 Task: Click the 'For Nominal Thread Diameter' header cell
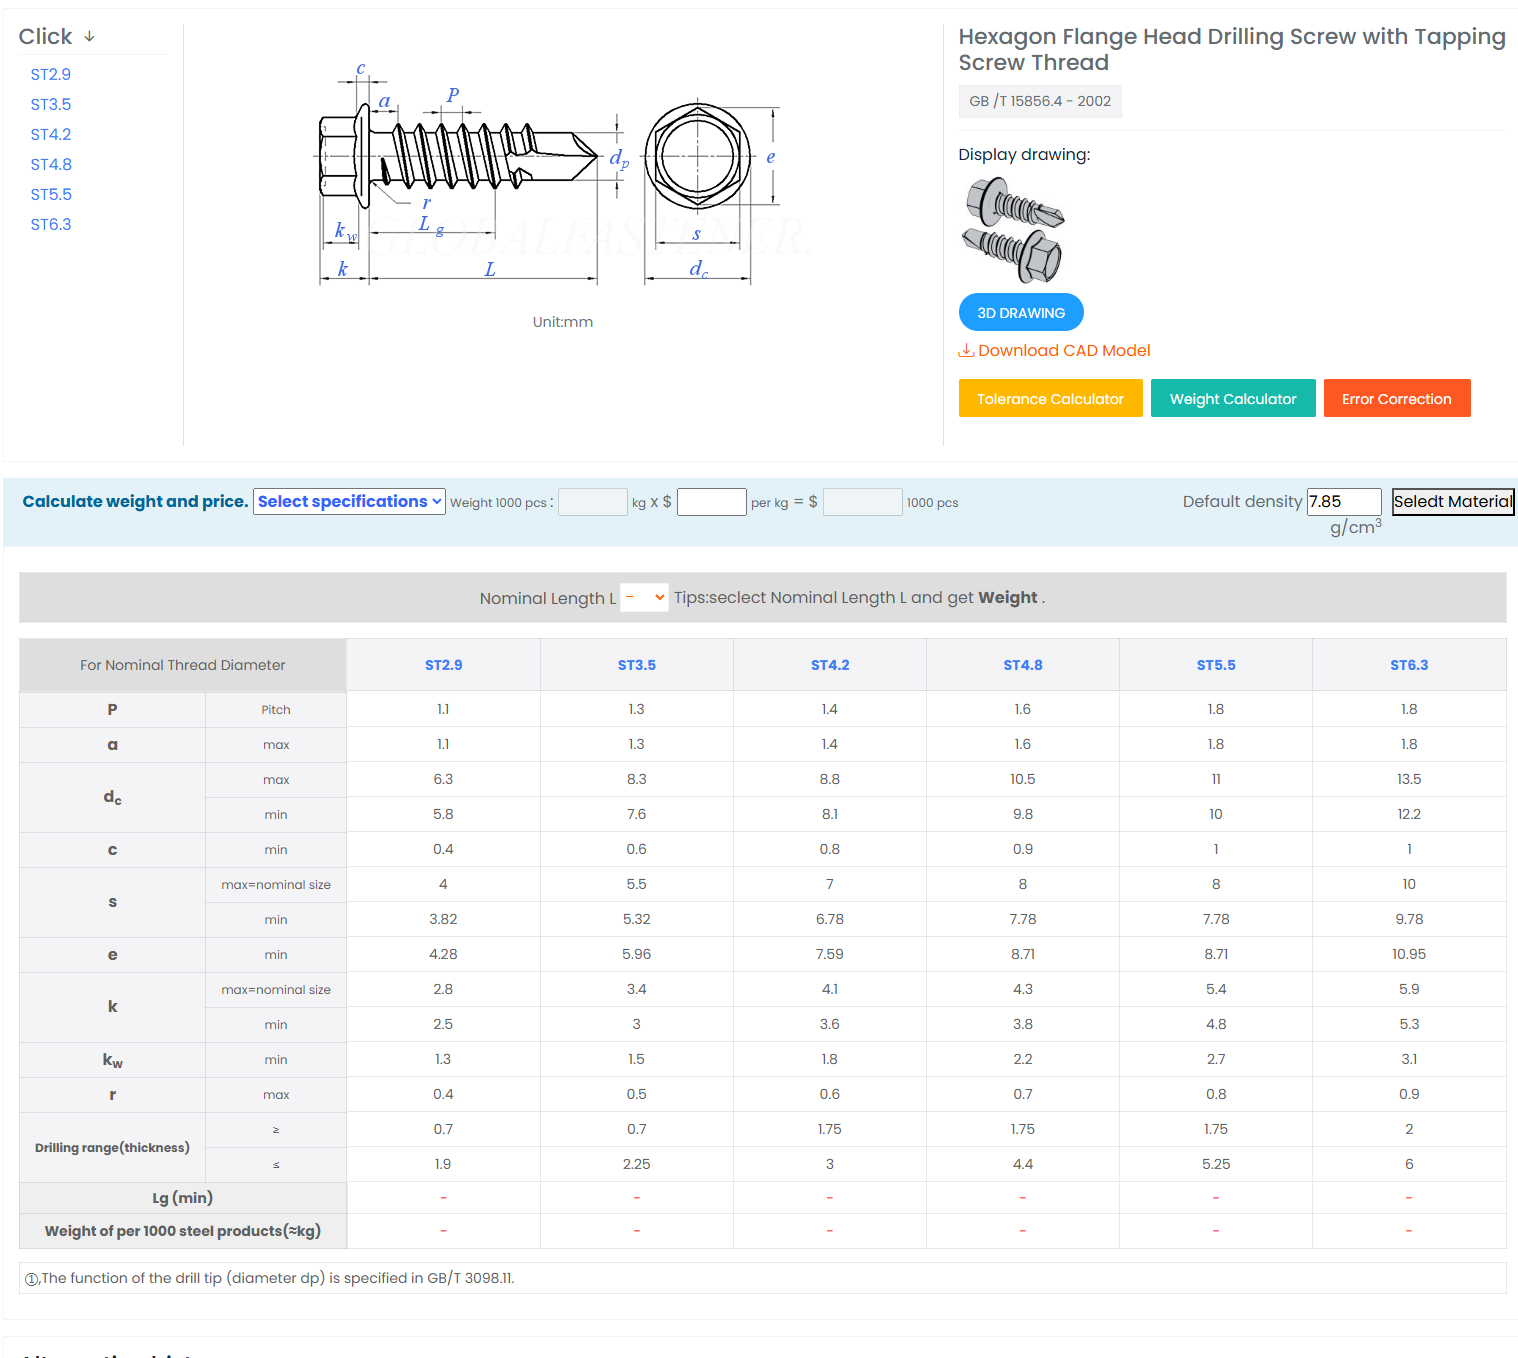[x=183, y=665]
